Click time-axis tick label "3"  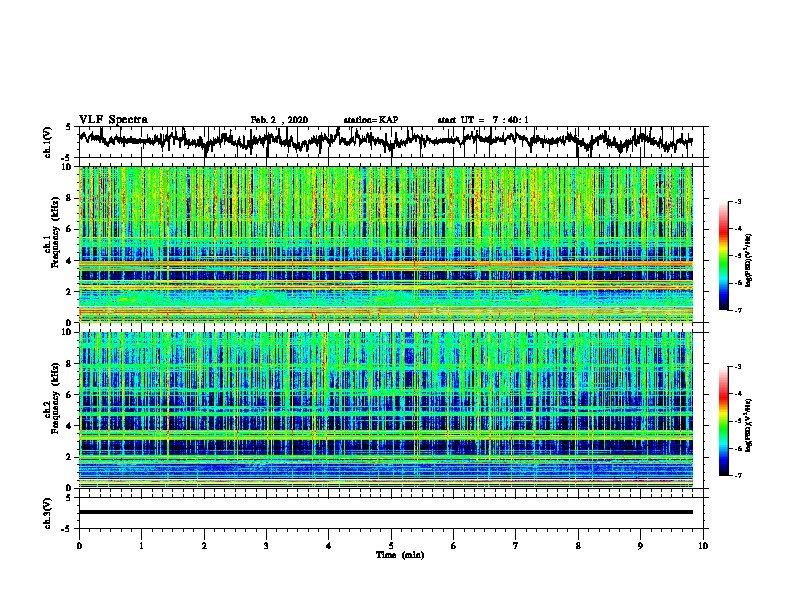(266, 546)
